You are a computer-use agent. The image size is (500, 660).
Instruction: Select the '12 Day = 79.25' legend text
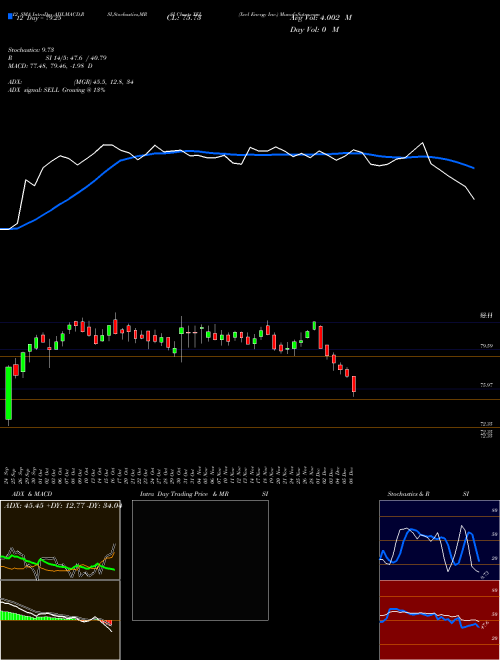[37, 18]
